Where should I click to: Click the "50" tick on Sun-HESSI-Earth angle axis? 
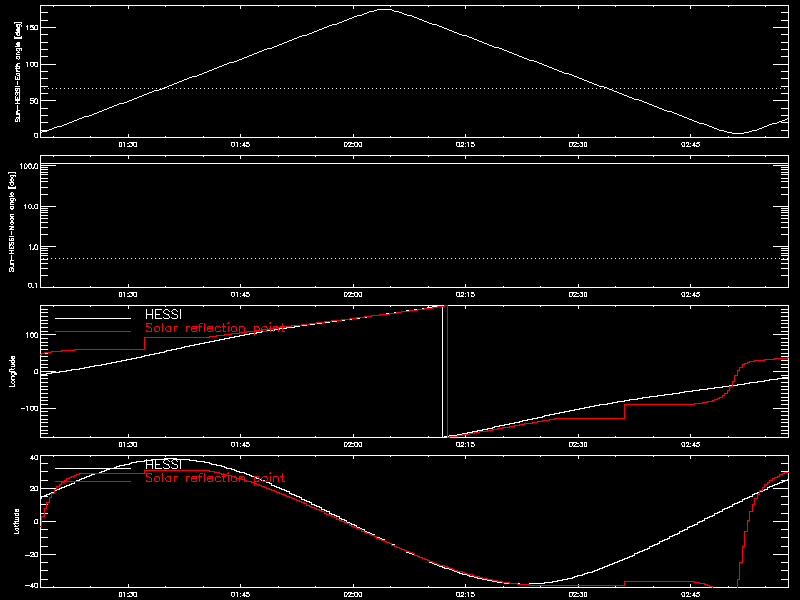point(34,101)
